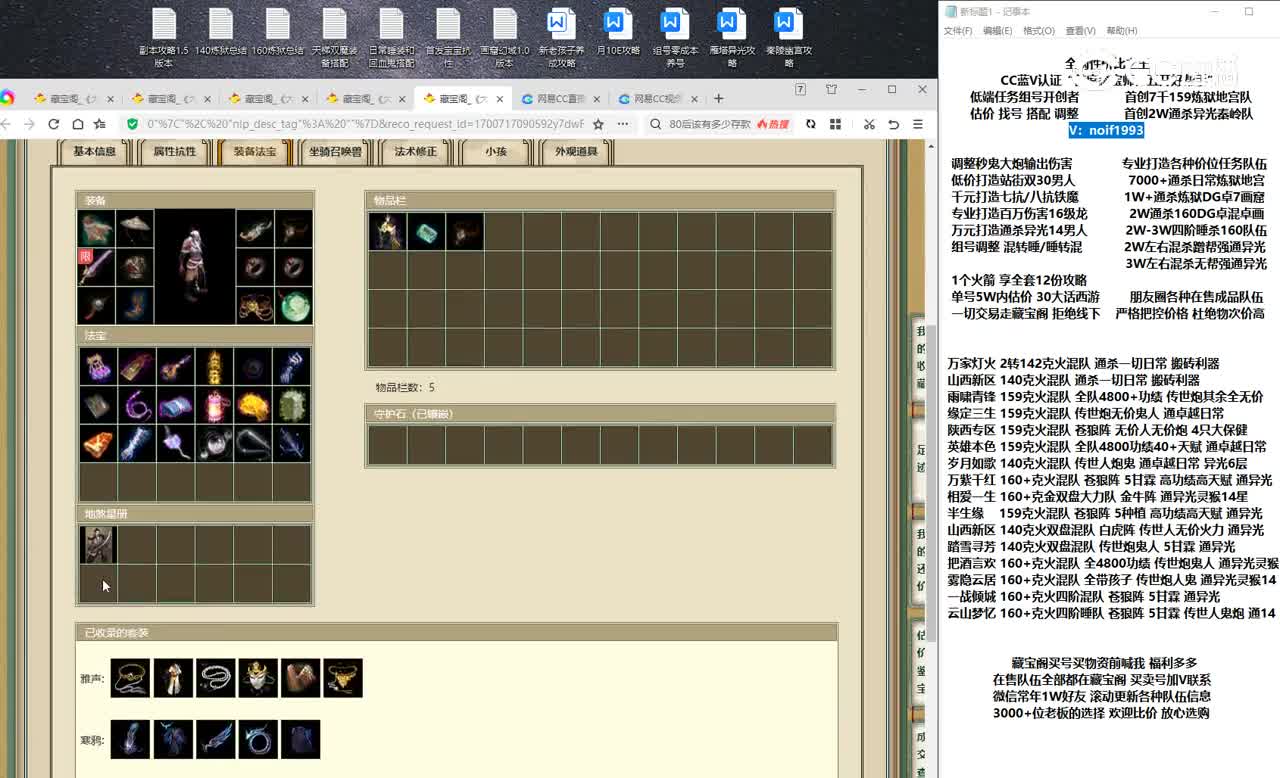Open the 查看(V) menu in Notepad
1280x778 pixels.
coord(1080,31)
